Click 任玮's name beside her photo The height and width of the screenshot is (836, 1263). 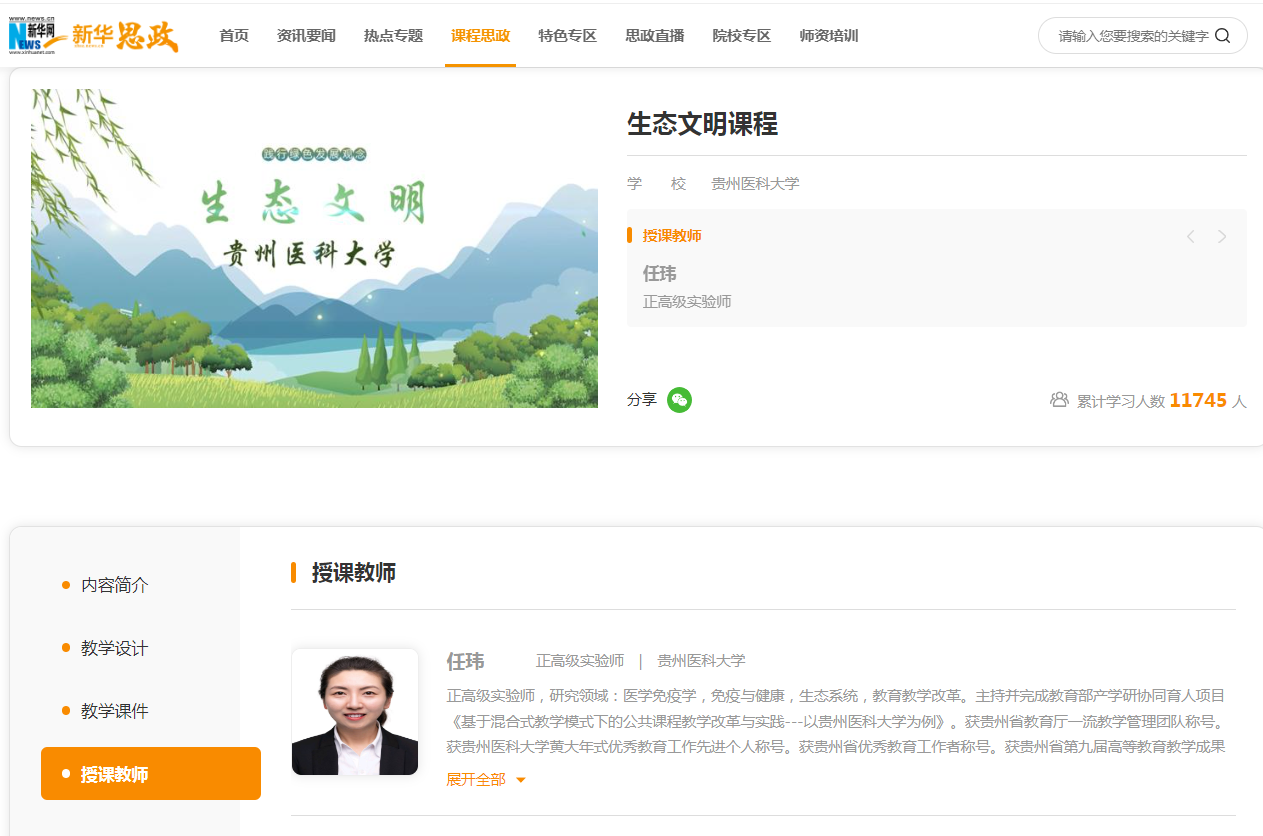click(x=465, y=661)
